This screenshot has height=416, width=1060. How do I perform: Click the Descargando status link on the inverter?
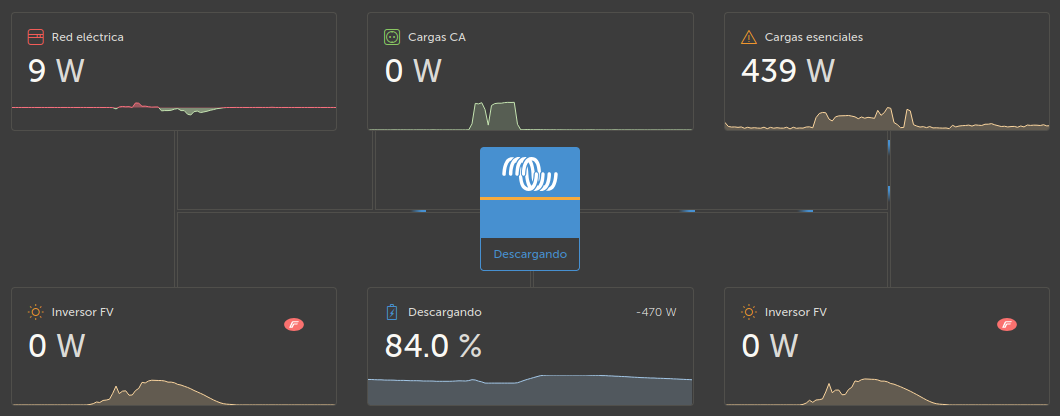[530, 254]
